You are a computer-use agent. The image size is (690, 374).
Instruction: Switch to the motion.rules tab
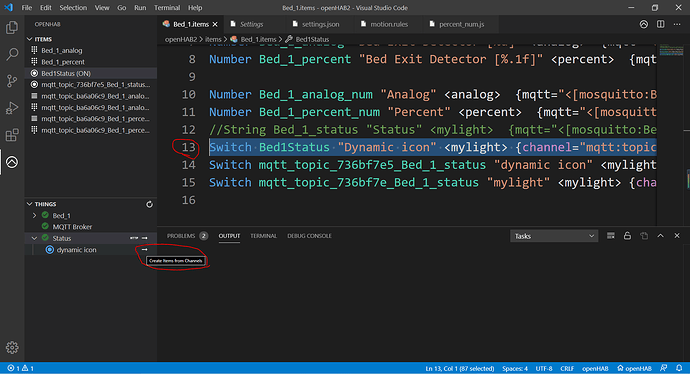pyautogui.click(x=389, y=24)
